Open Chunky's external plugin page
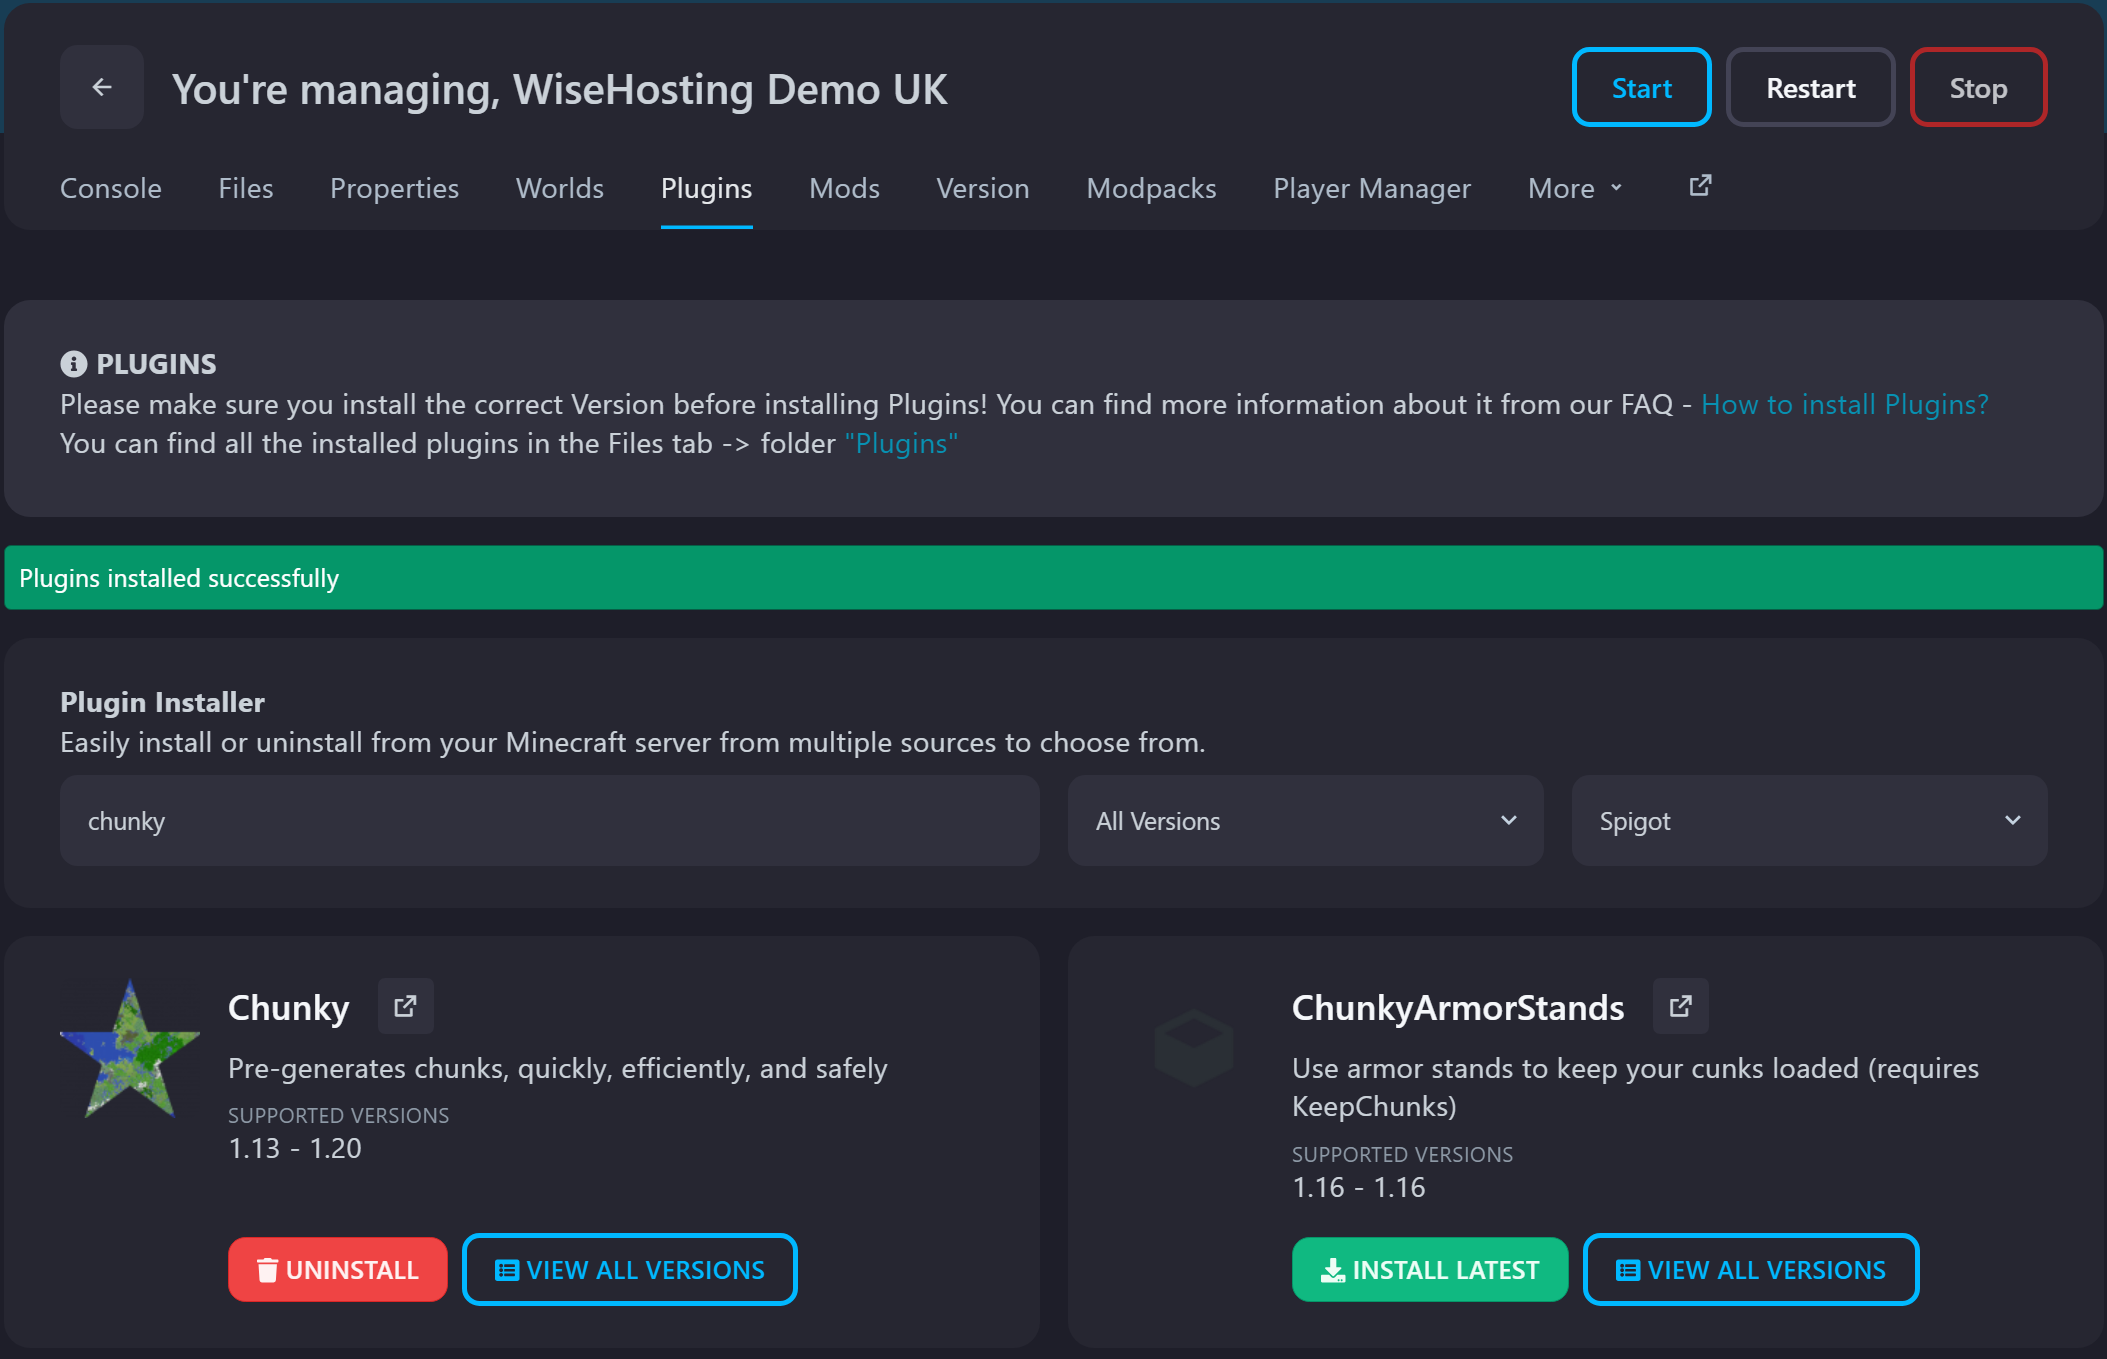This screenshot has height=1359, width=2107. [405, 1006]
